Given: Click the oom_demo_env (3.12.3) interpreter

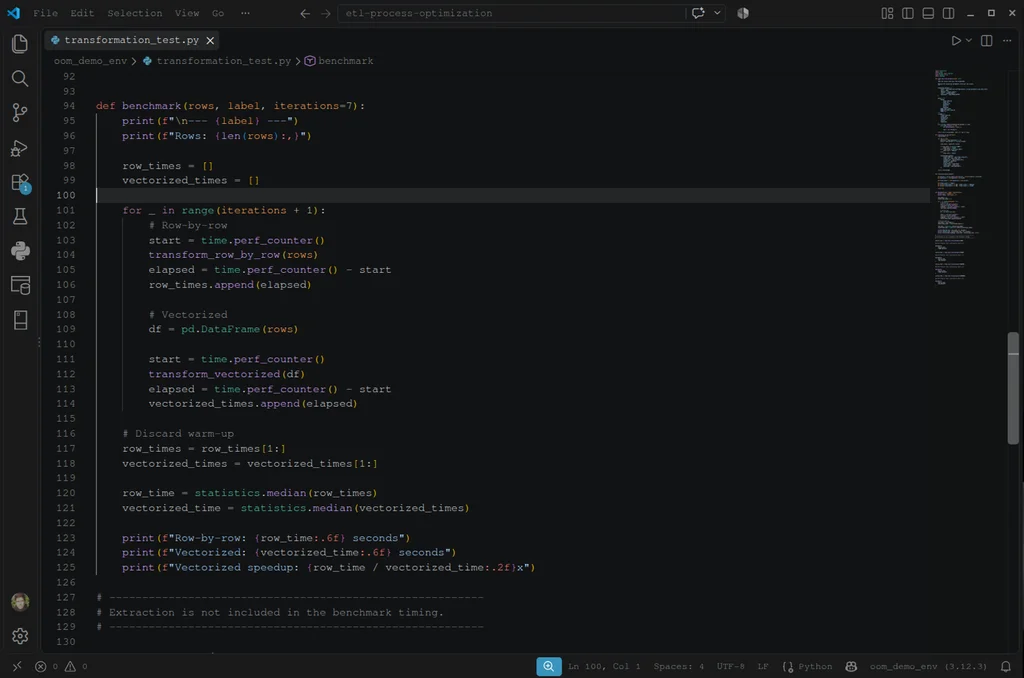Looking at the screenshot, I should coord(928,666).
